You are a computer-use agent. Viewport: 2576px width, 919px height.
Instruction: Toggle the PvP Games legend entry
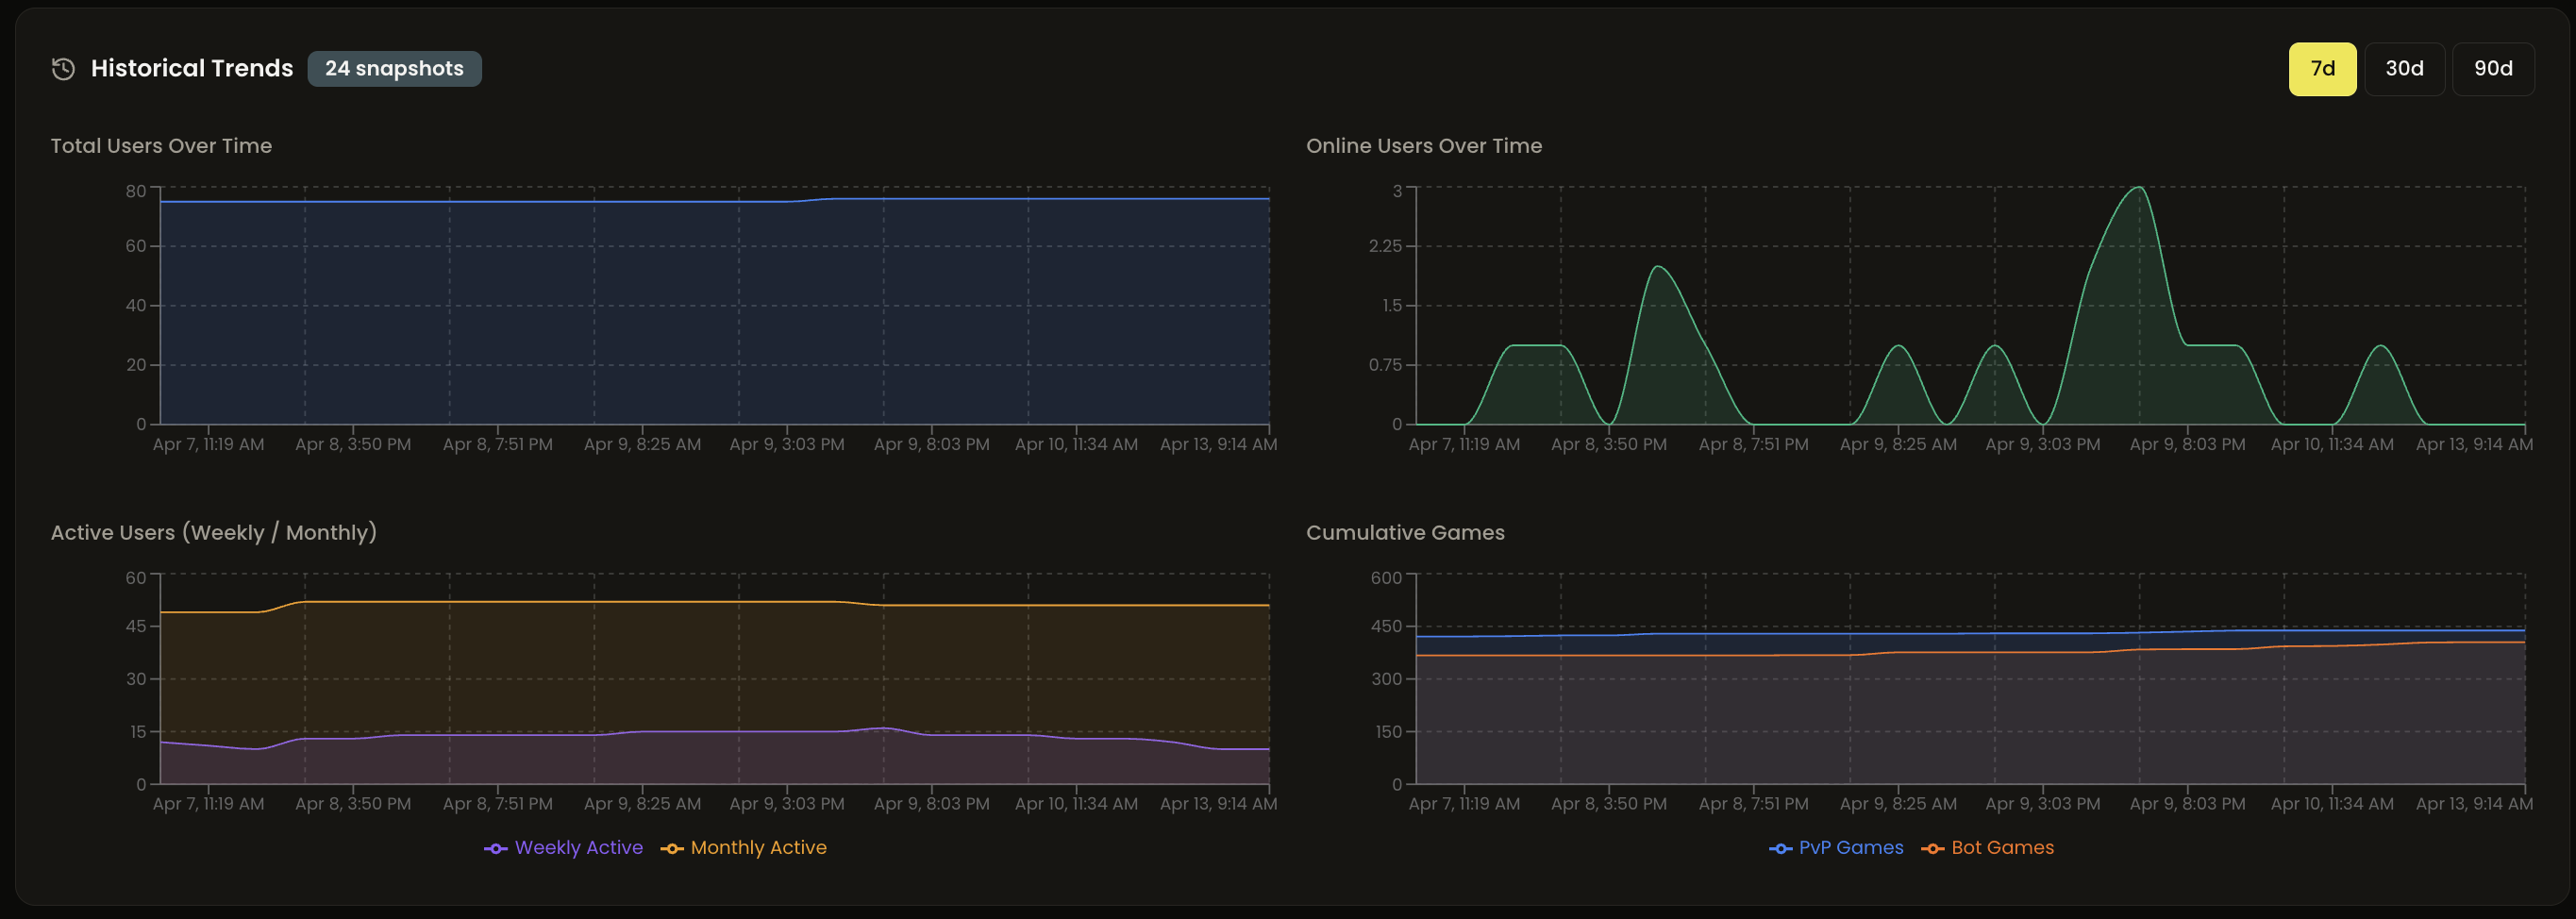point(1836,848)
